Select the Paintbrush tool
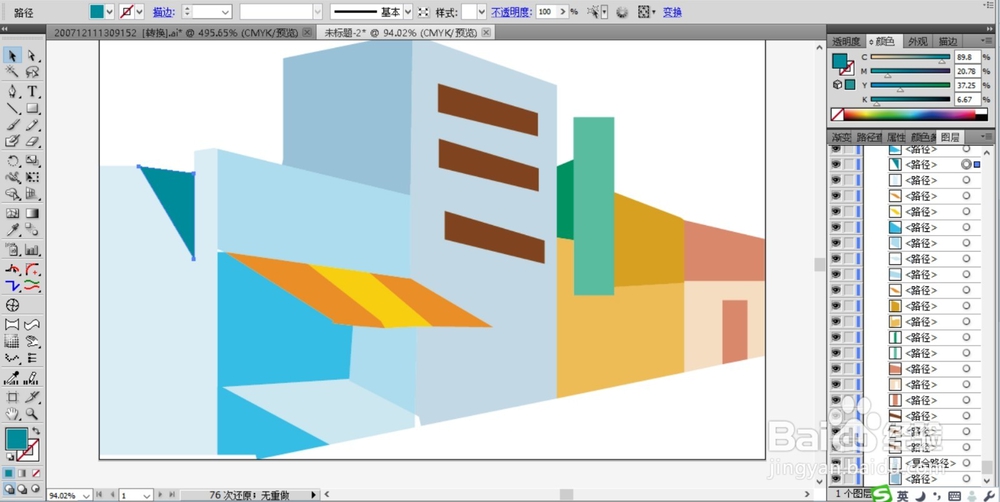The height and width of the screenshot is (502, 1000). point(12,124)
